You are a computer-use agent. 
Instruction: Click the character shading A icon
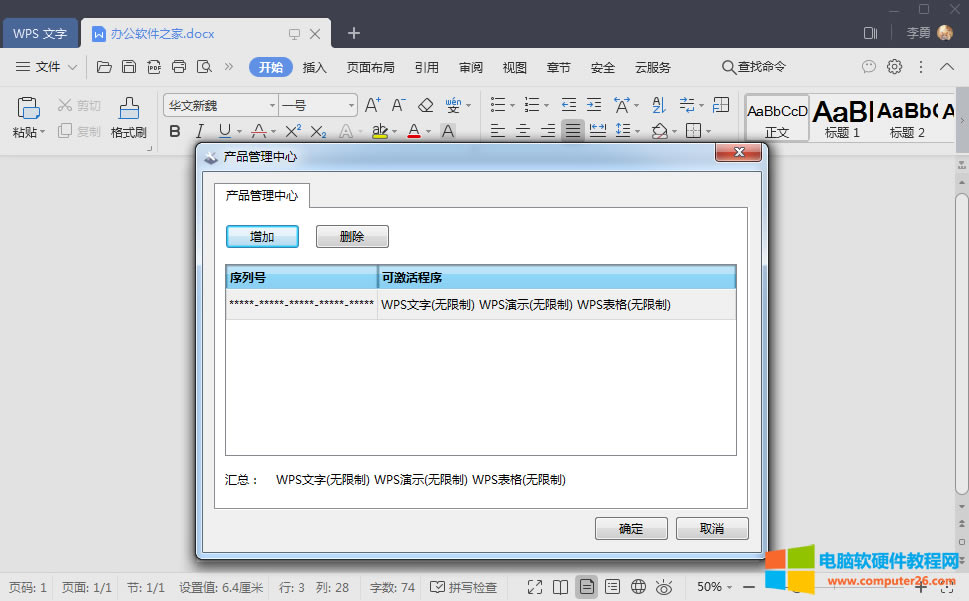[x=448, y=131]
